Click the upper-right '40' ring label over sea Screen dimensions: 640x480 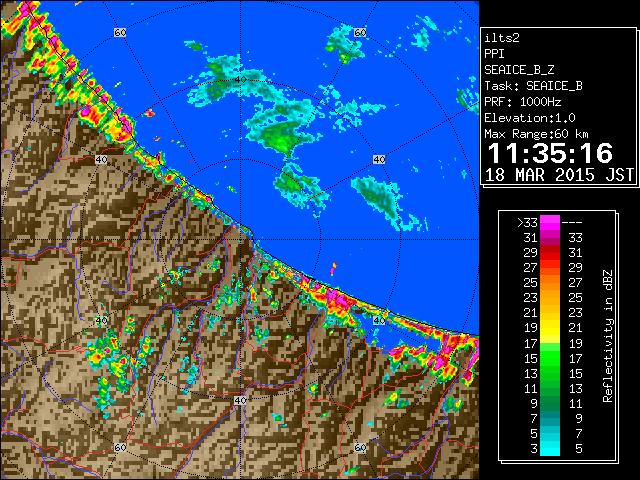click(379, 160)
